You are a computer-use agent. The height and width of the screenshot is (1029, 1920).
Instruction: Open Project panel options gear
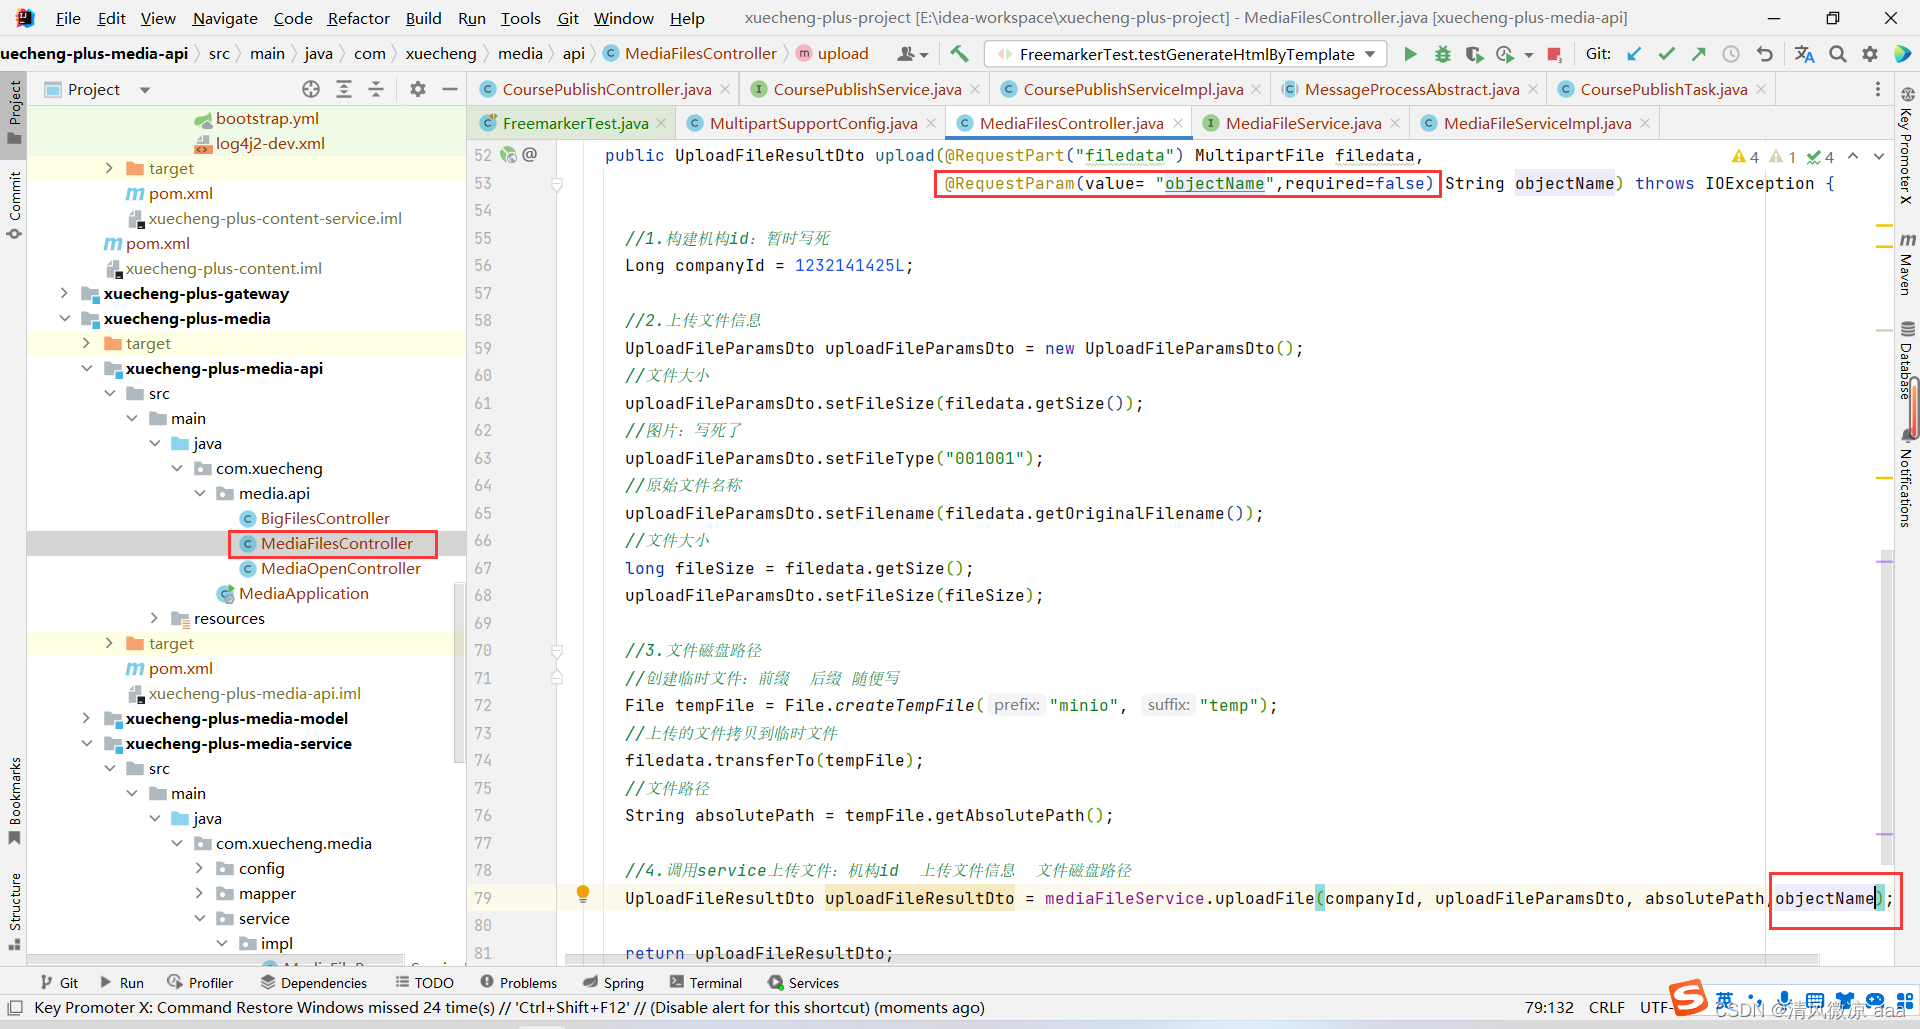point(418,89)
